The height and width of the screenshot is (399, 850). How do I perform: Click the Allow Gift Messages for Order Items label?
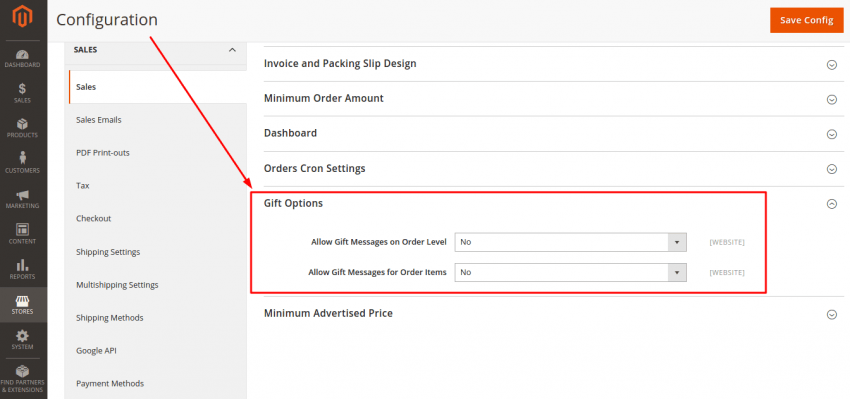click(x=377, y=273)
